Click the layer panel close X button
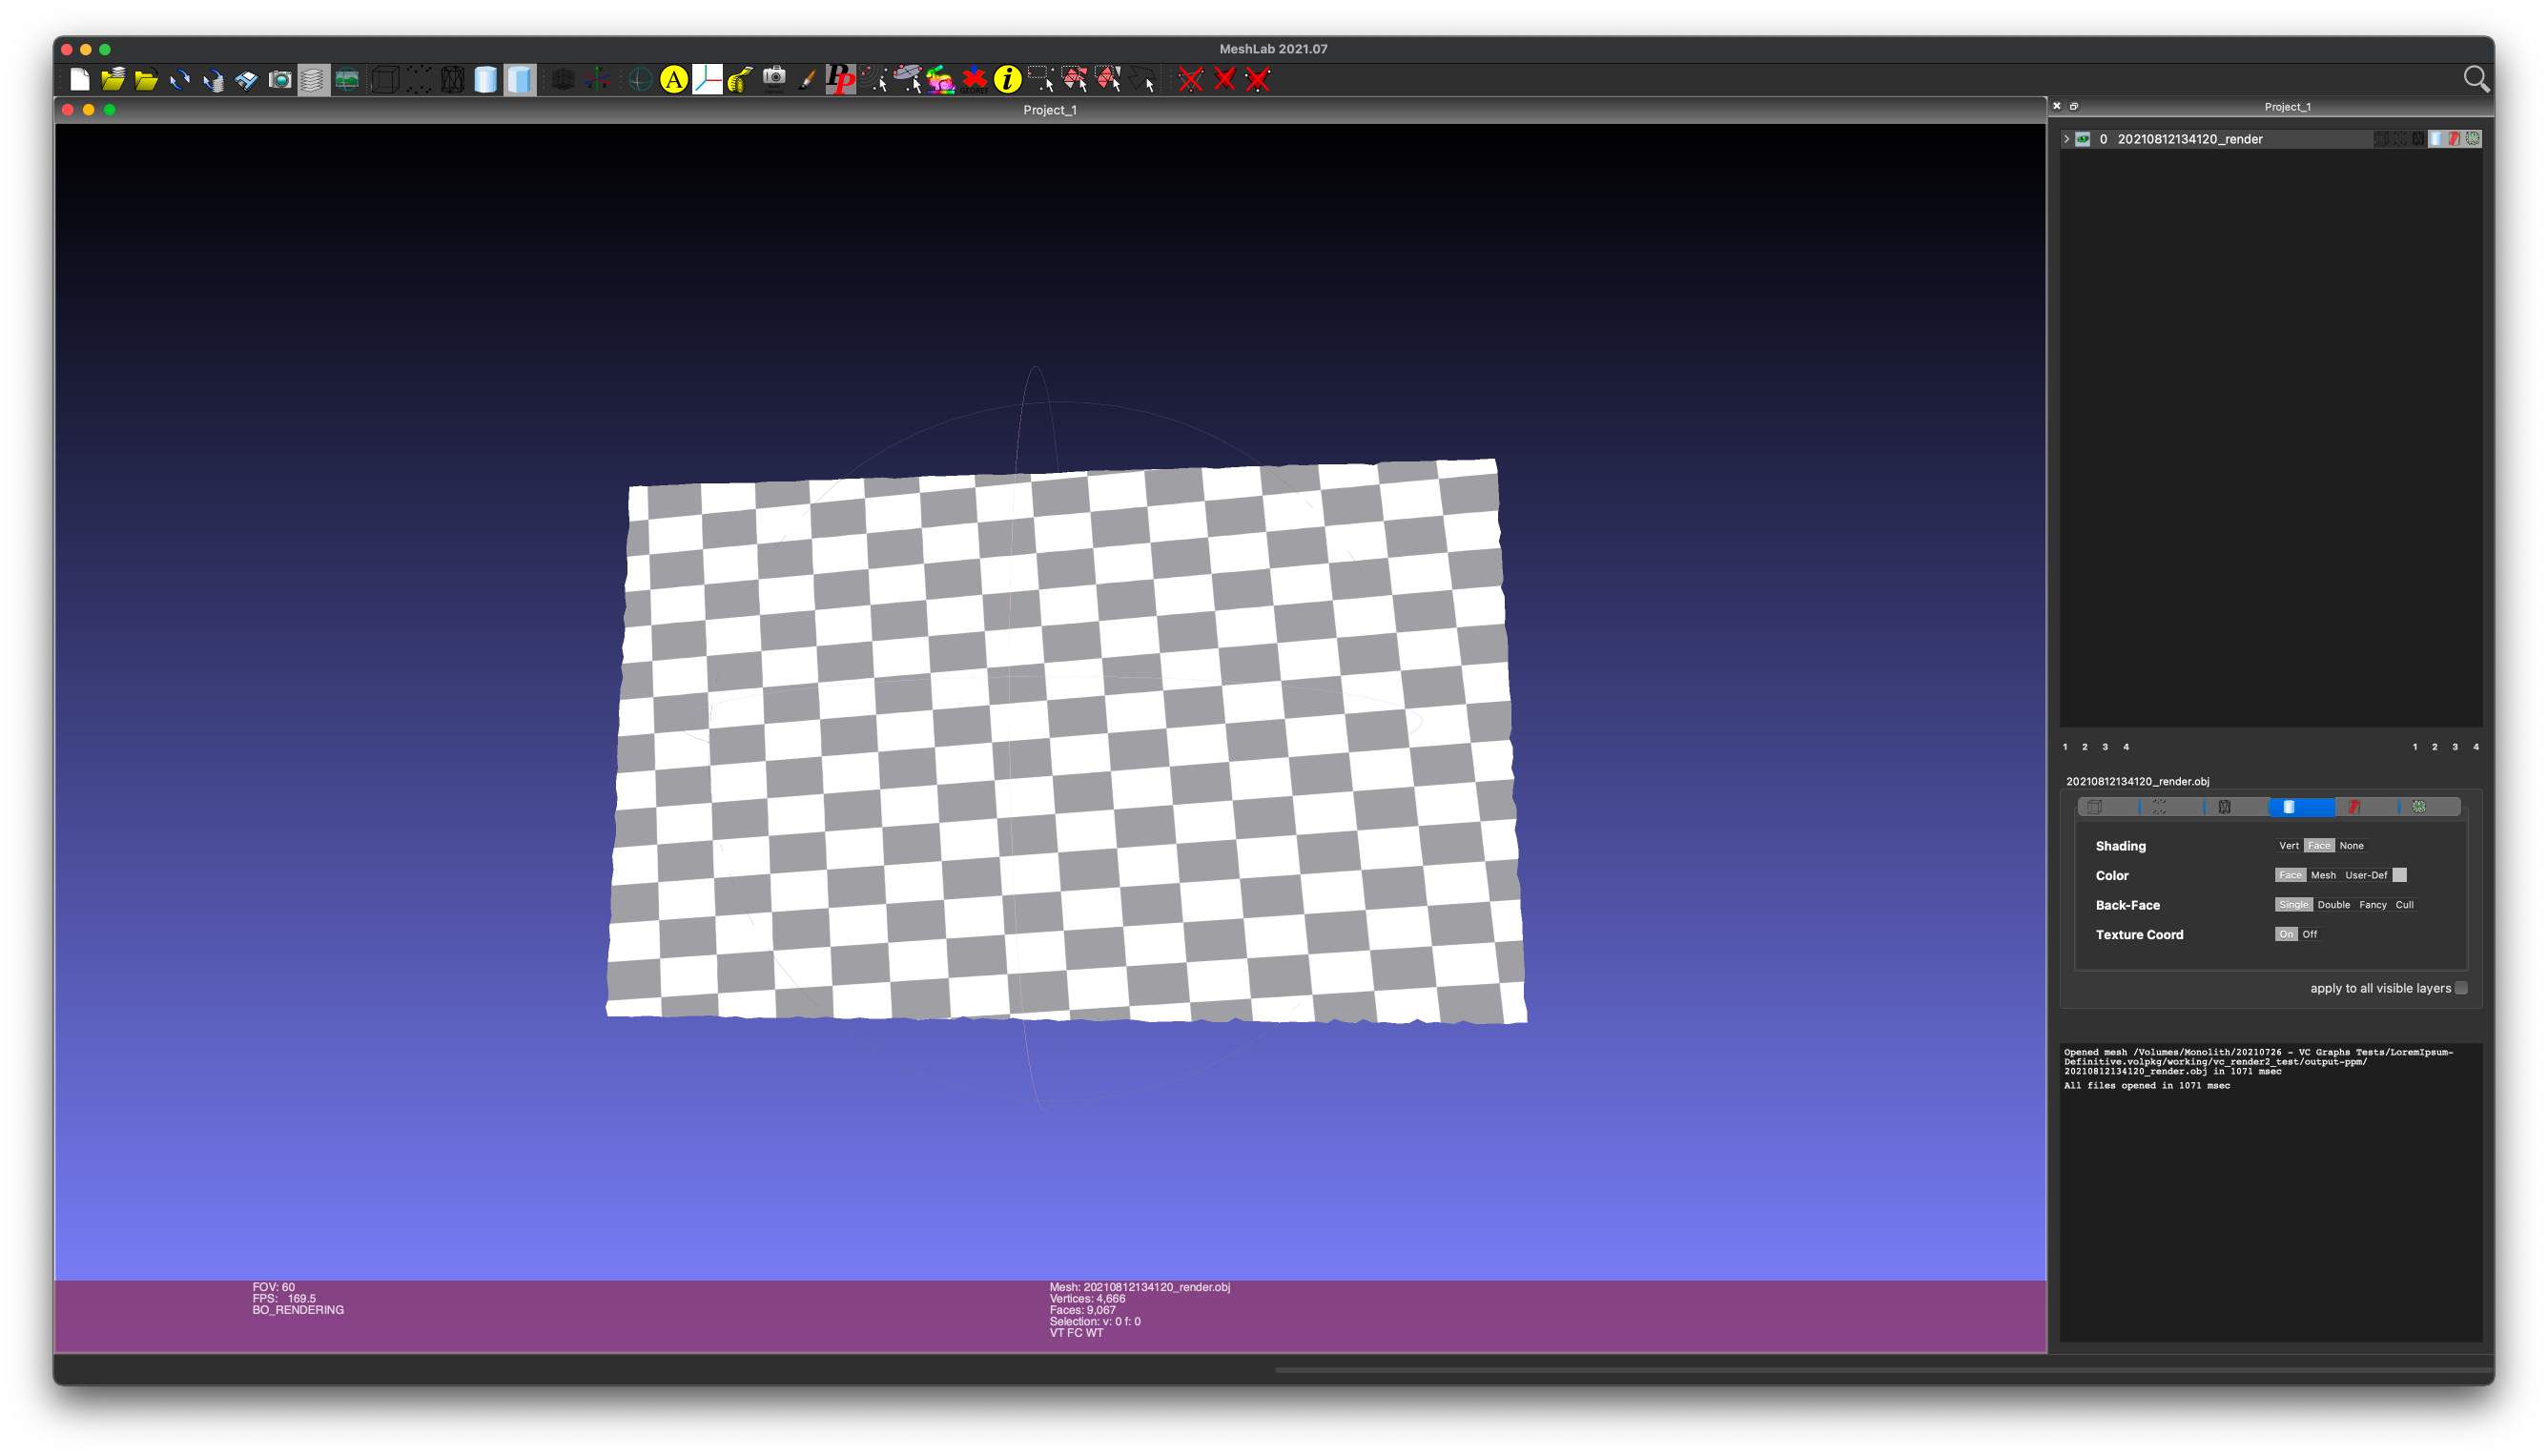The width and height of the screenshot is (2548, 1456). click(x=2057, y=106)
